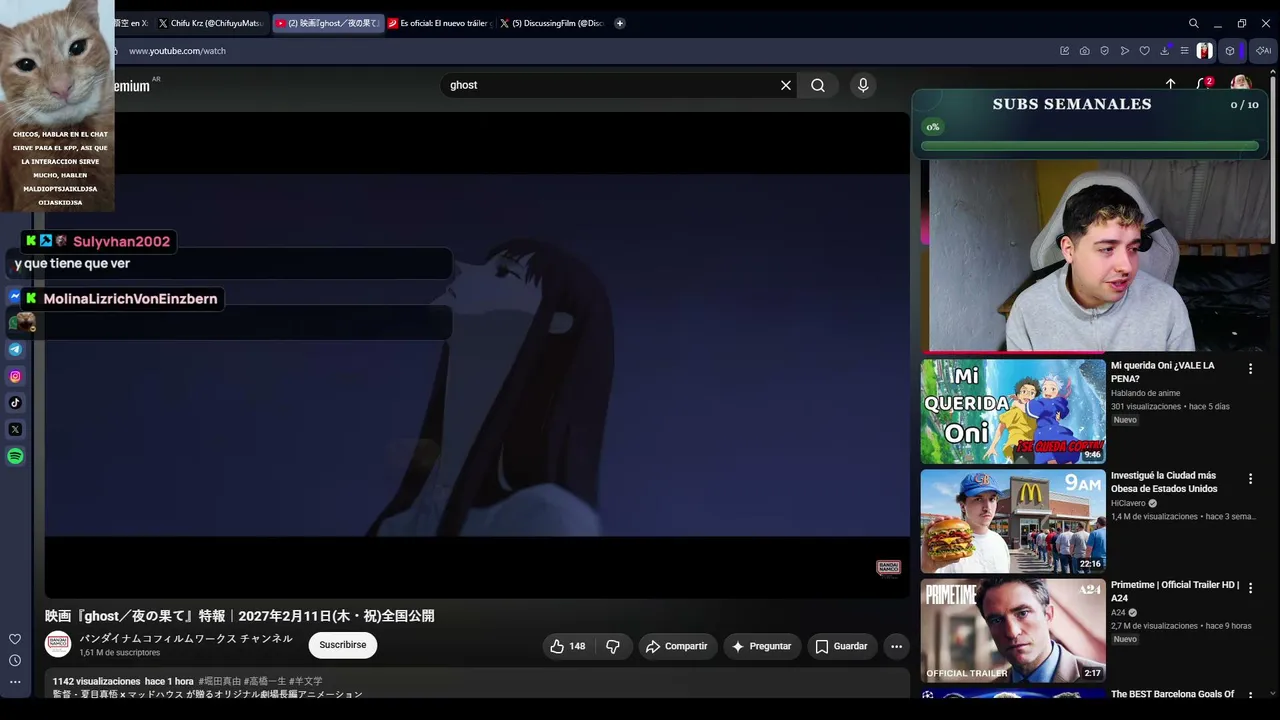Click the #堀田真由 hashtag
This screenshot has width=1280, height=720.
click(220, 681)
